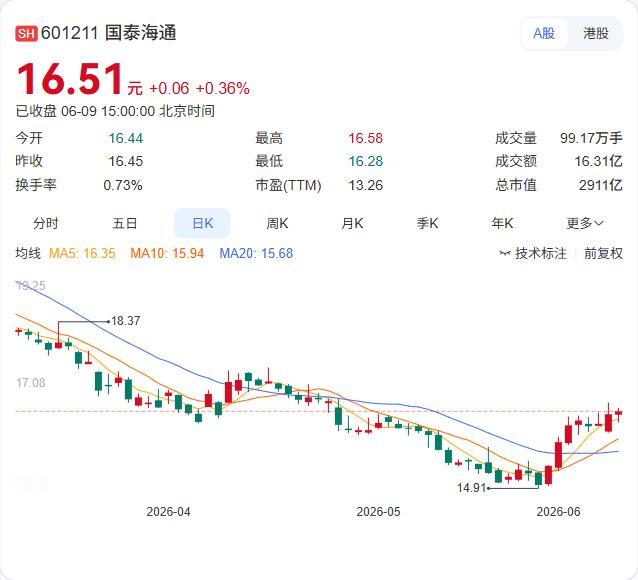Click the price change +0.06
Screen dimensions: 638x580
[x=169, y=88]
